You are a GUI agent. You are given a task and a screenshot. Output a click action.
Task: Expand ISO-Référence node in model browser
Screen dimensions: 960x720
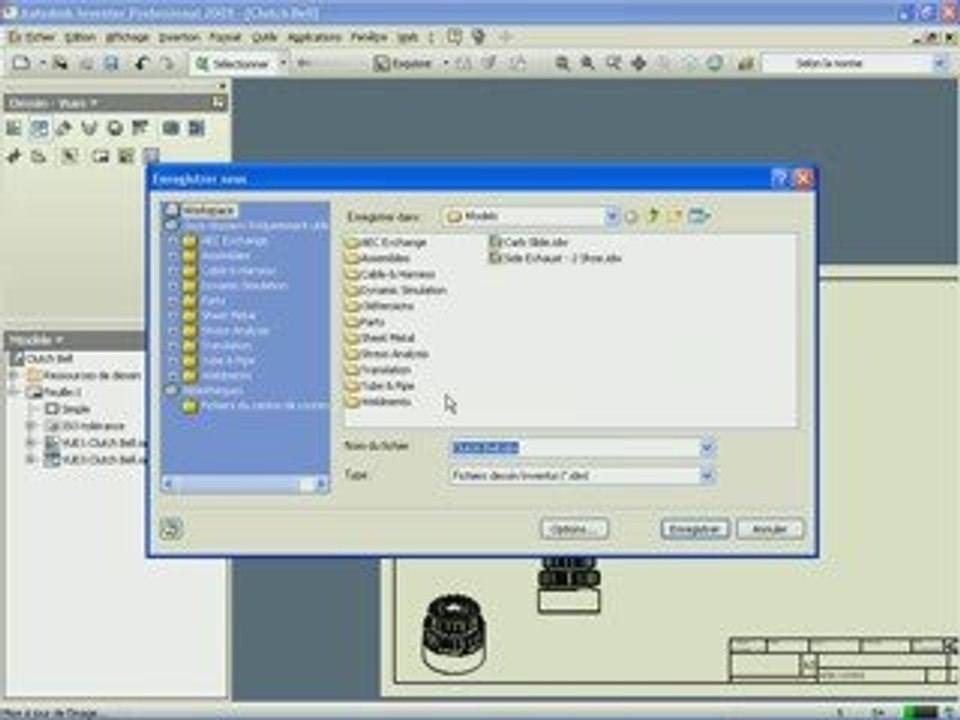click(x=31, y=426)
